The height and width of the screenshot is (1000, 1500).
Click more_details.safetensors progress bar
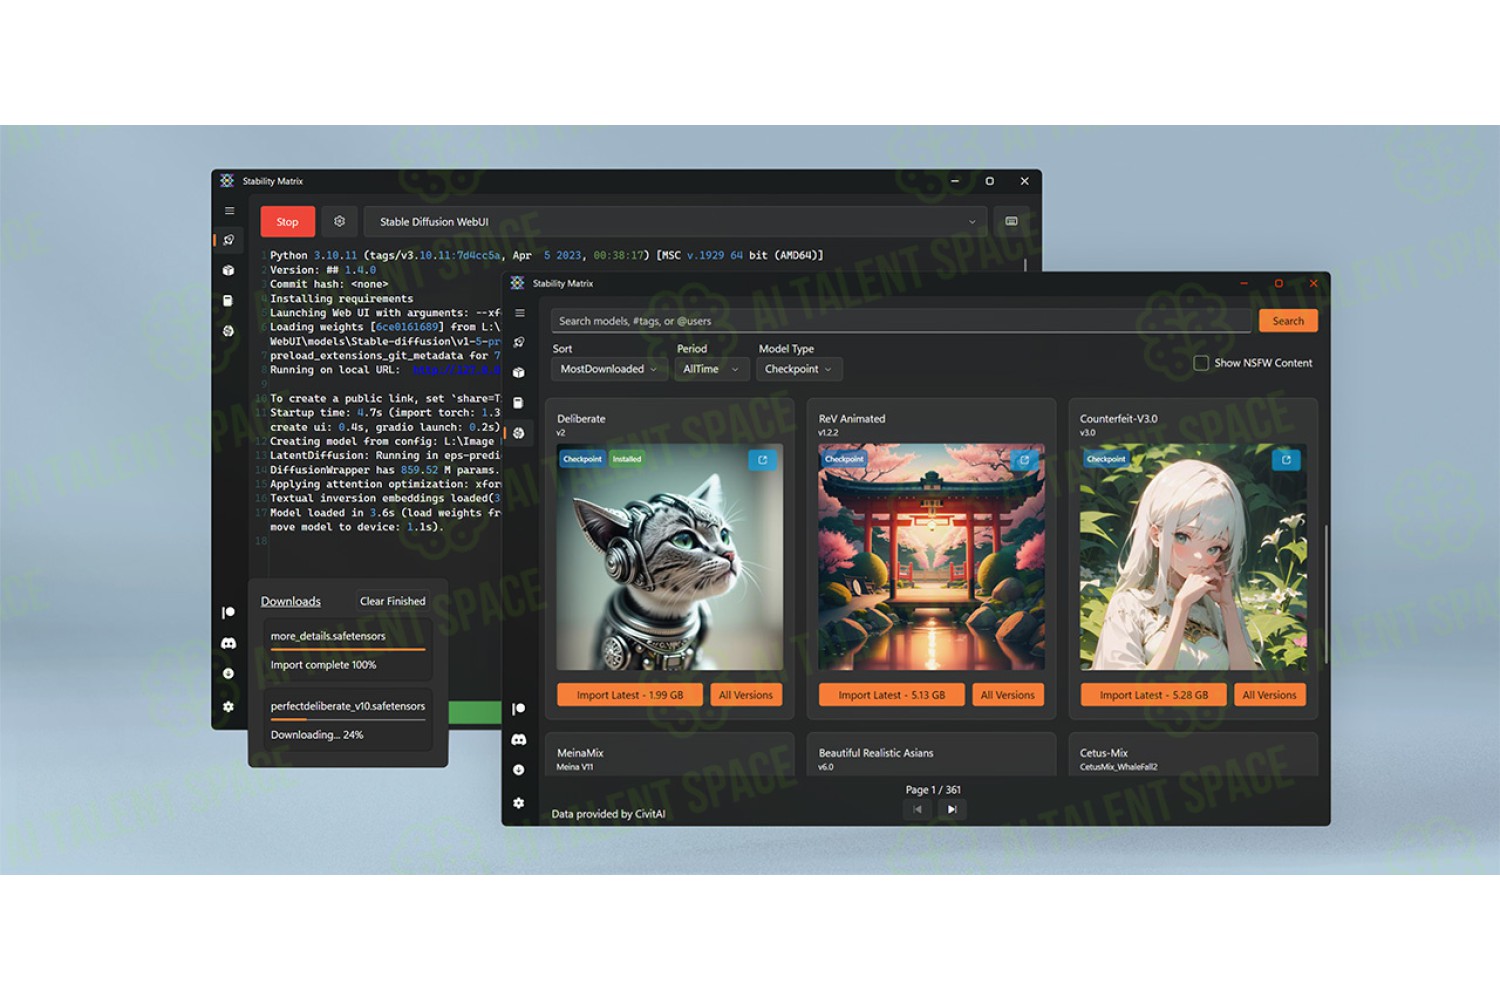point(348,650)
